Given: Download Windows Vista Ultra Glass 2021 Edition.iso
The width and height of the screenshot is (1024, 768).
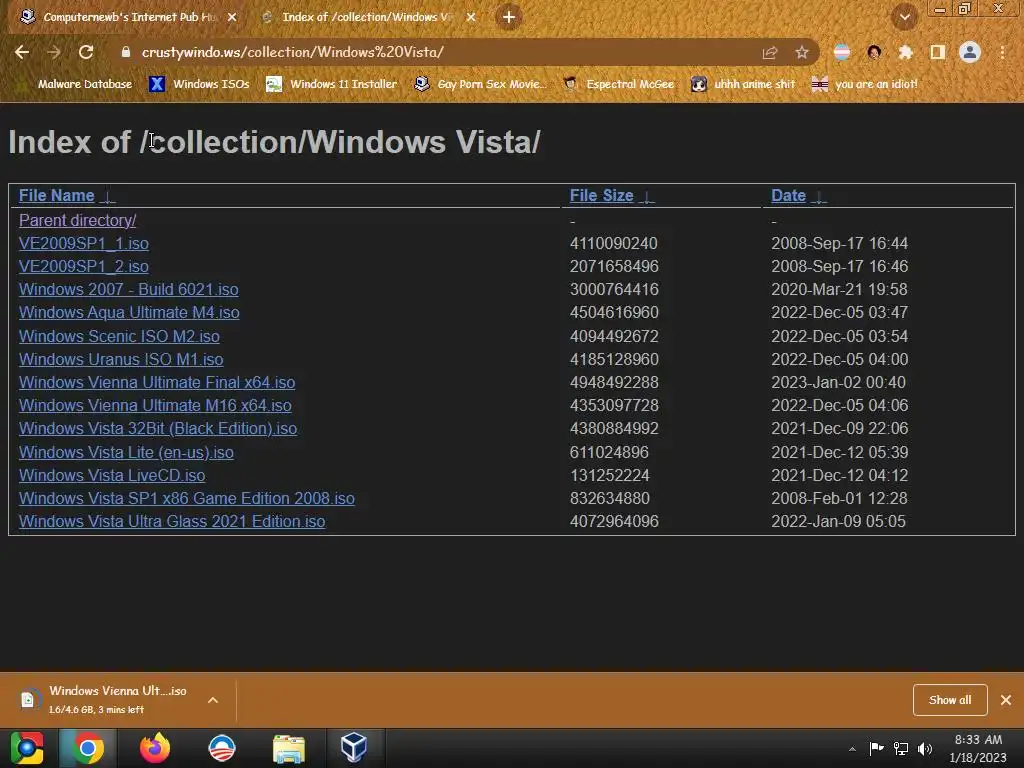Looking at the screenshot, I should tap(172, 521).
